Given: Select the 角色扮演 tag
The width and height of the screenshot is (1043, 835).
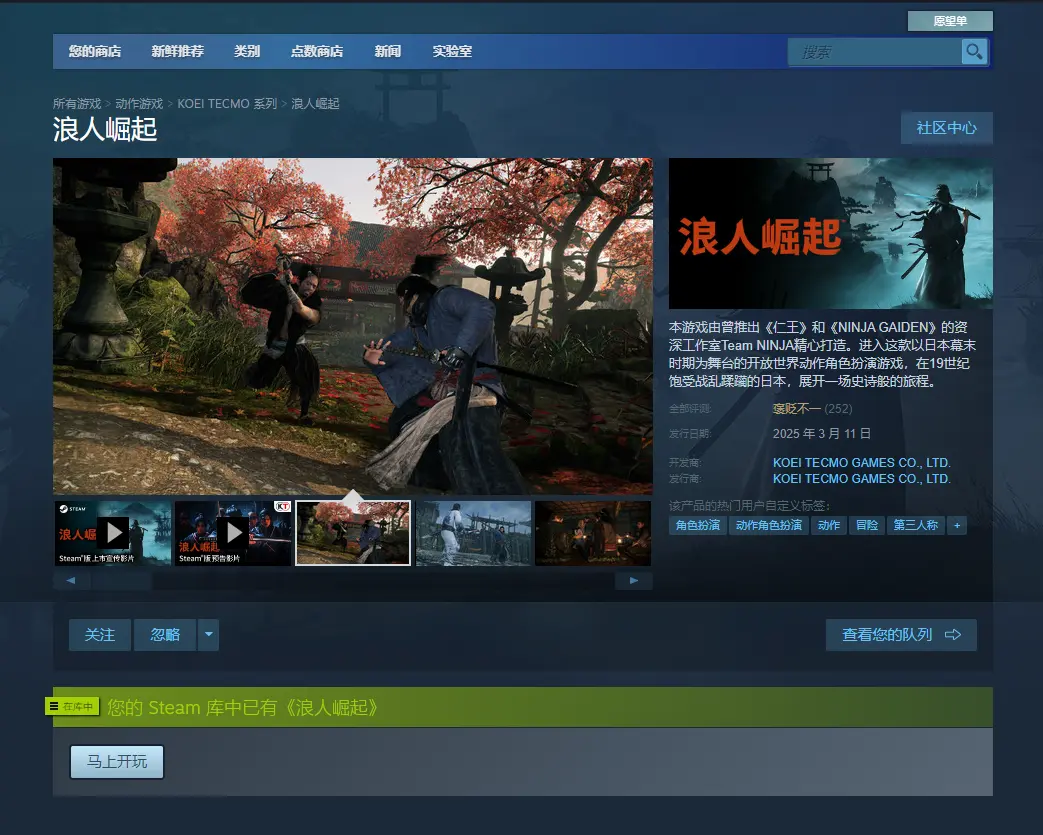Looking at the screenshot, I should click(x=698, y=525).
